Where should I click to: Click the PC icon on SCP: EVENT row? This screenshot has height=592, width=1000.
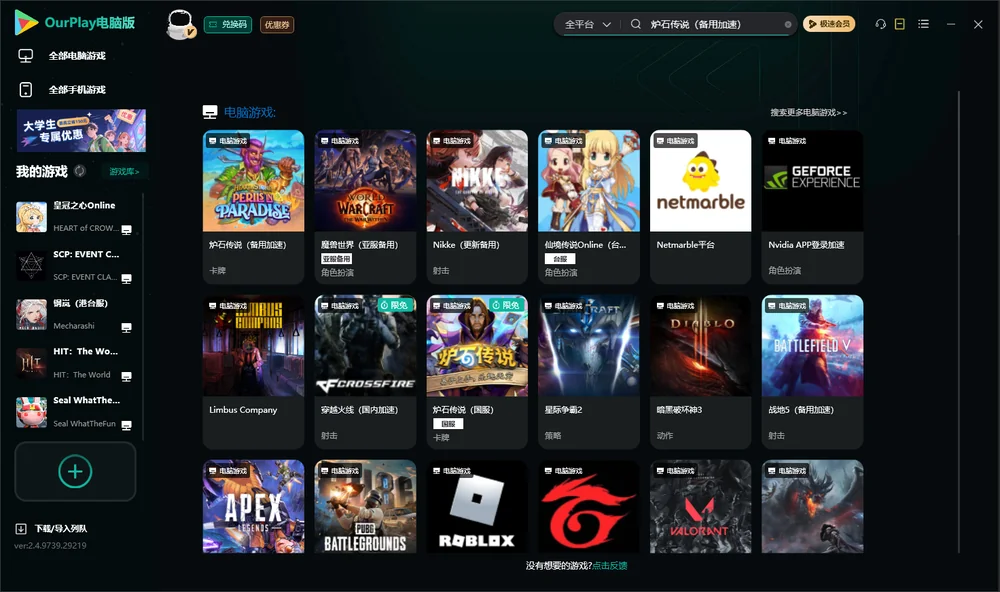coord(126,279)
